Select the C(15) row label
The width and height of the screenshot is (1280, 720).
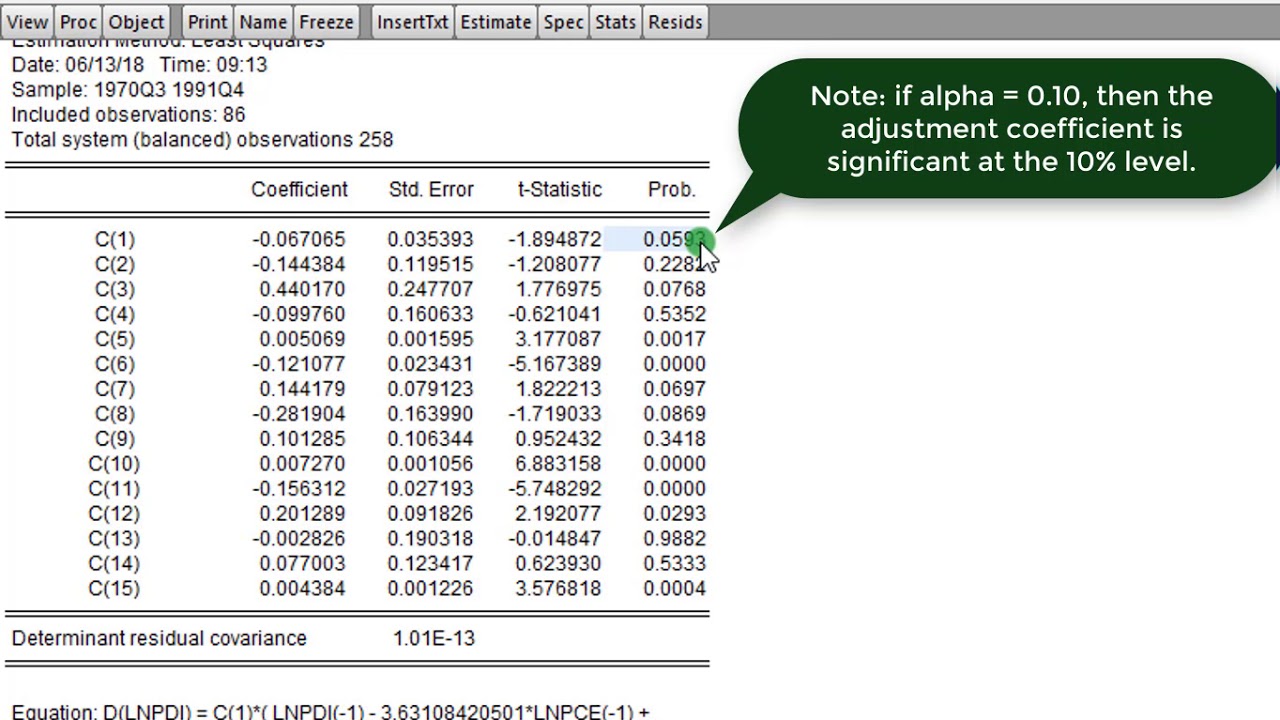click(114, 590)
